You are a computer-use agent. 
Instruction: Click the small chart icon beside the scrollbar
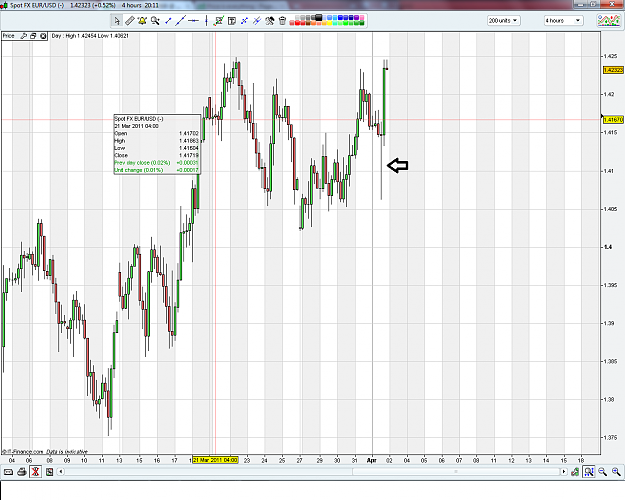point(49,472)
